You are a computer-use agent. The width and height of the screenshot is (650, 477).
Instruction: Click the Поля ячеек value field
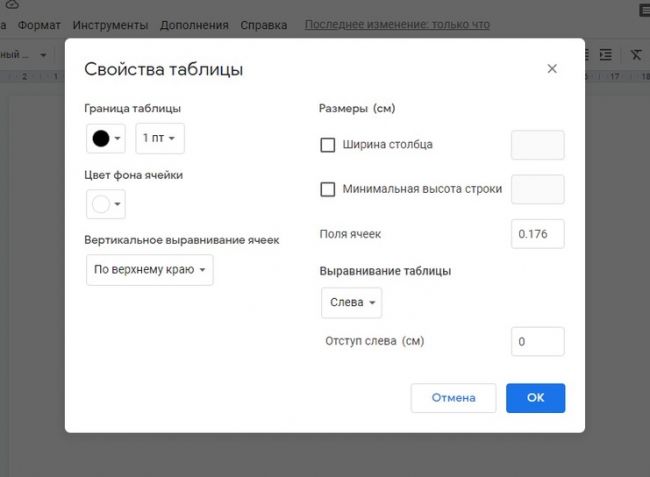point(537,233)
